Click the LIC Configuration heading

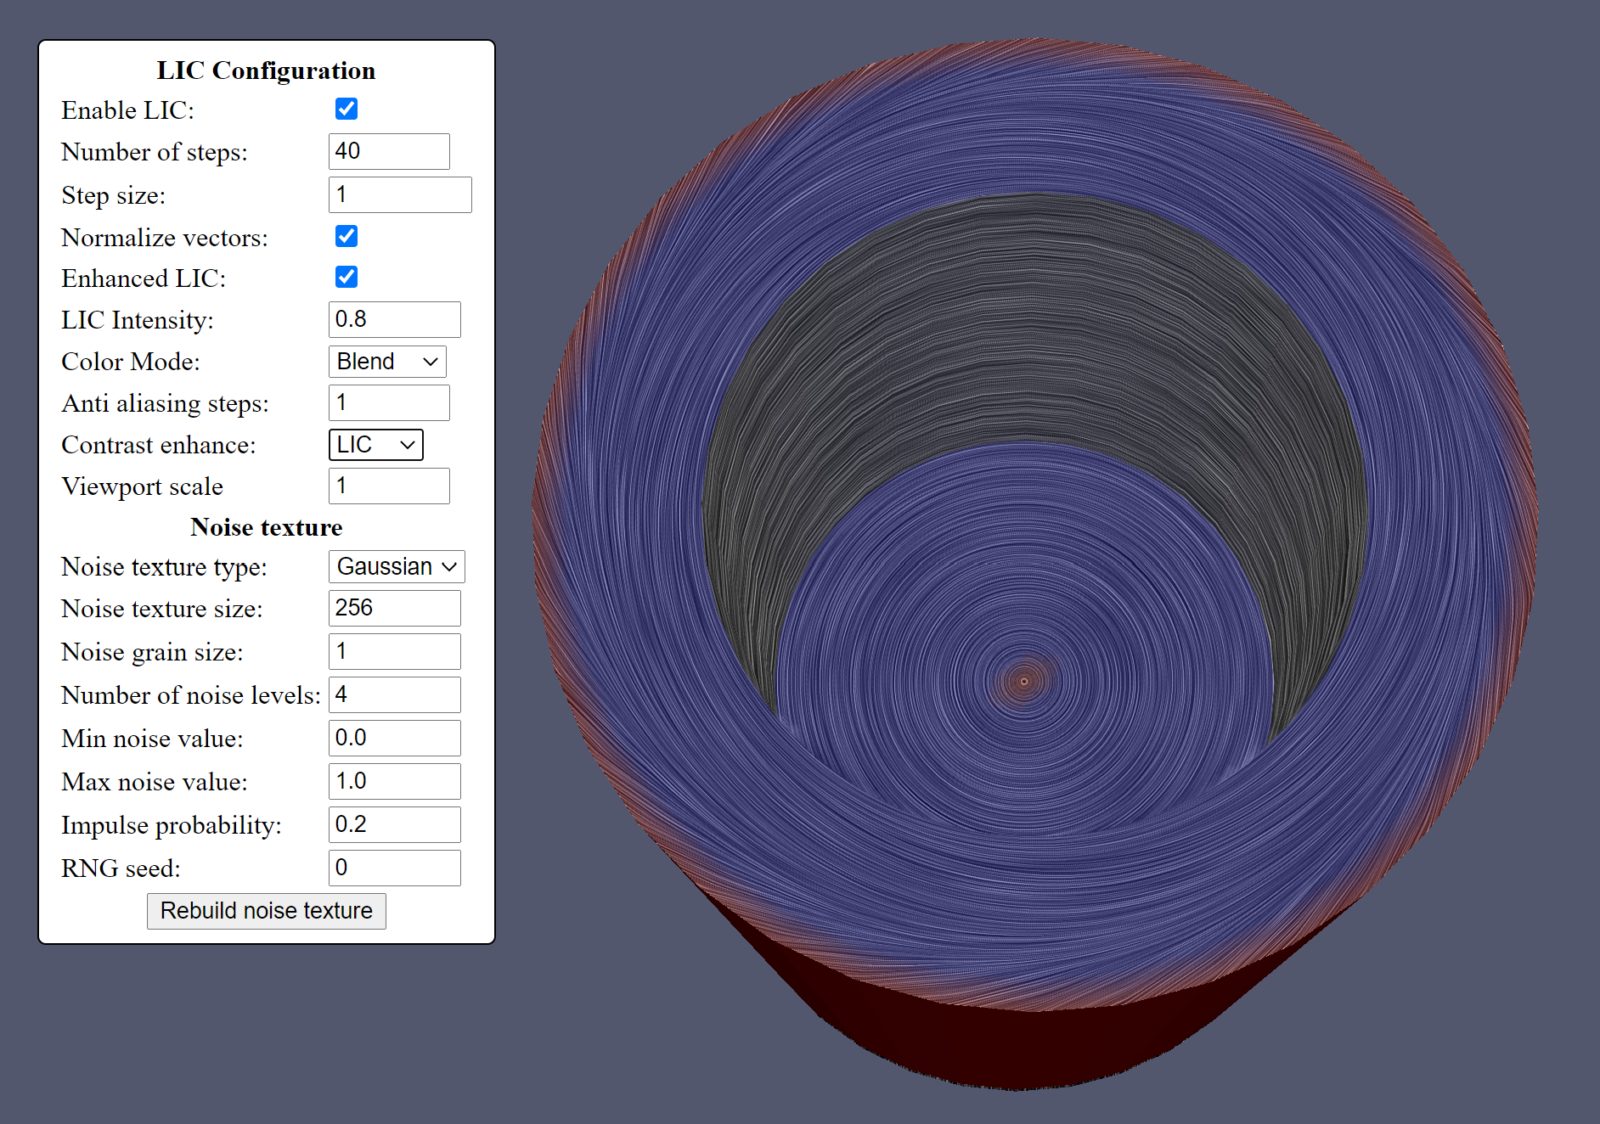click(x=266, y=71)
